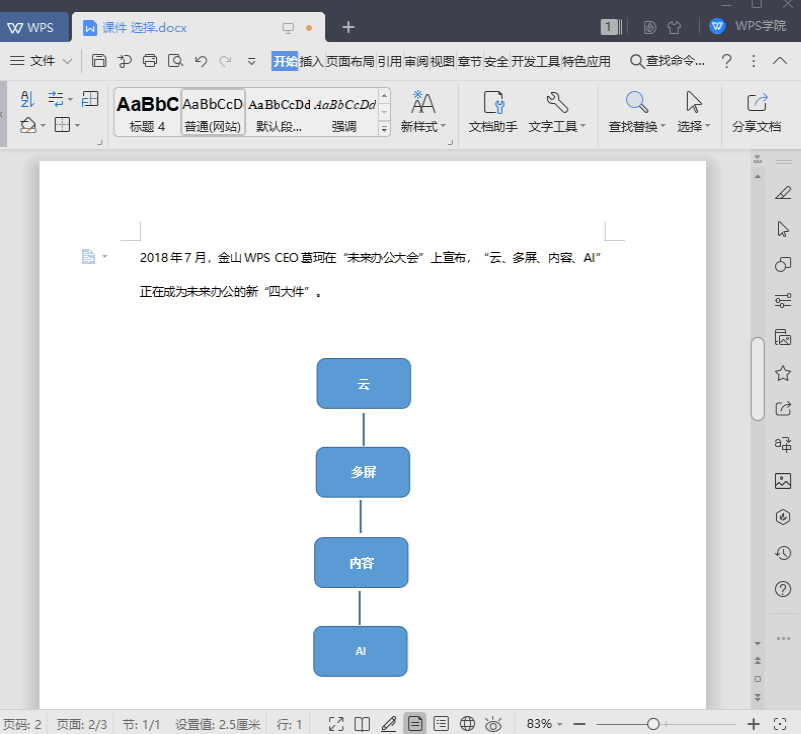Expand the styles gallery list
Image resolution: width=801 pixels, height=734 pixels.
pyautogui.click(x=385, y=129)
